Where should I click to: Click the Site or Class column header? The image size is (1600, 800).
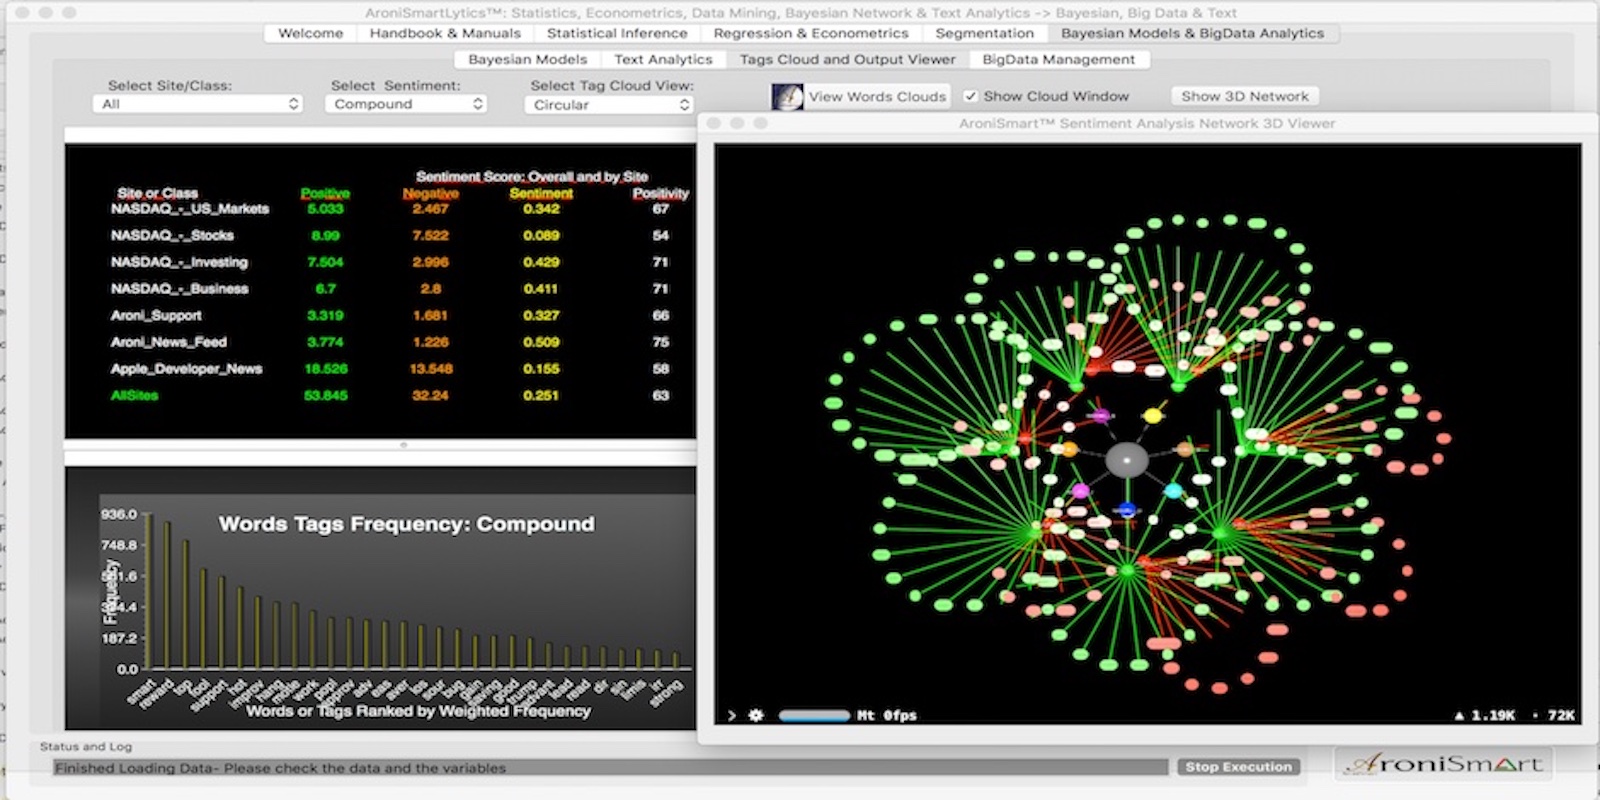pos(157,193)
